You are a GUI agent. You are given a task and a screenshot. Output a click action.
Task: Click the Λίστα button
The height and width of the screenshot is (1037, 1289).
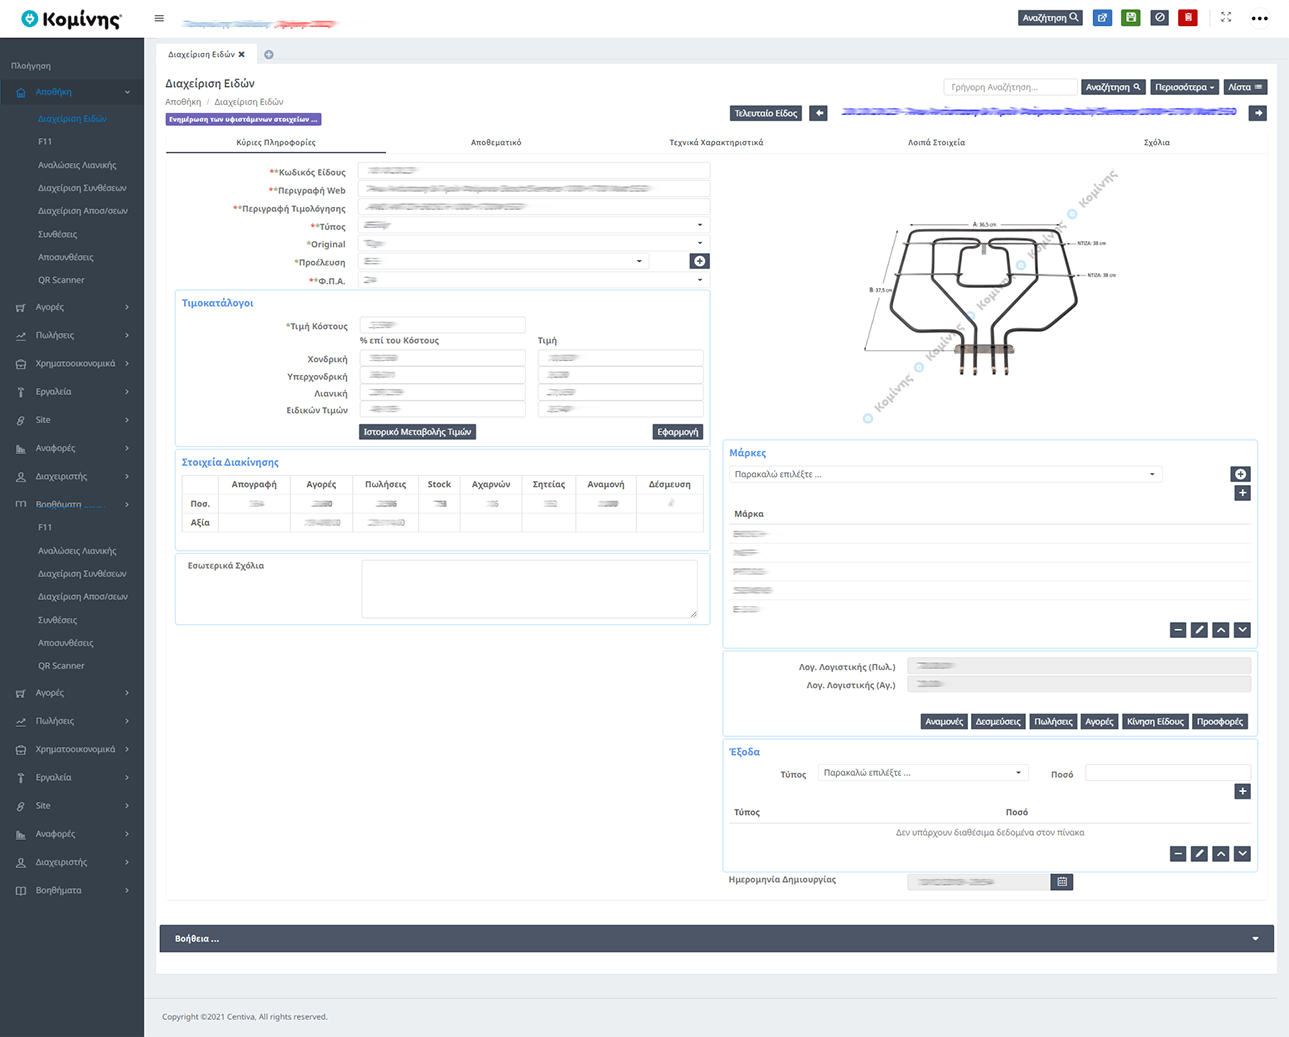1246,87
